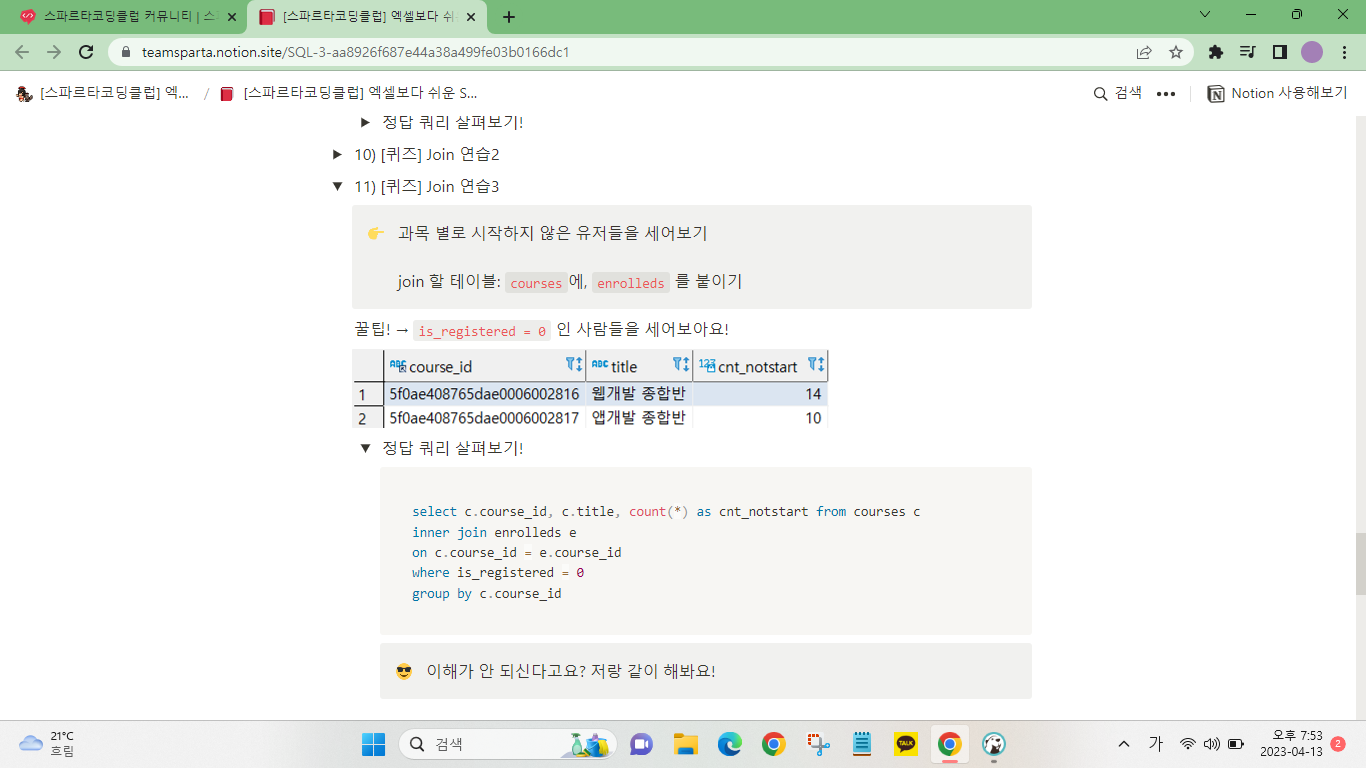Viewport: 1366px width, 768px height.
Task: Click taskbar 검색 search box
Action: pos(508,744)
